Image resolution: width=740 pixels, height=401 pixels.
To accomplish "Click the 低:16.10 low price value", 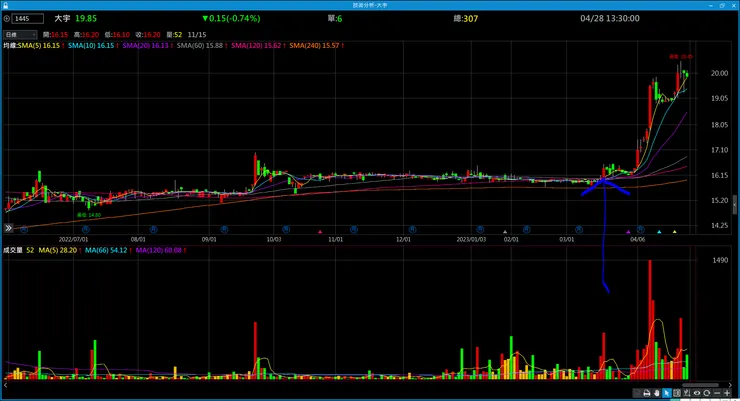I will [117, 35].
